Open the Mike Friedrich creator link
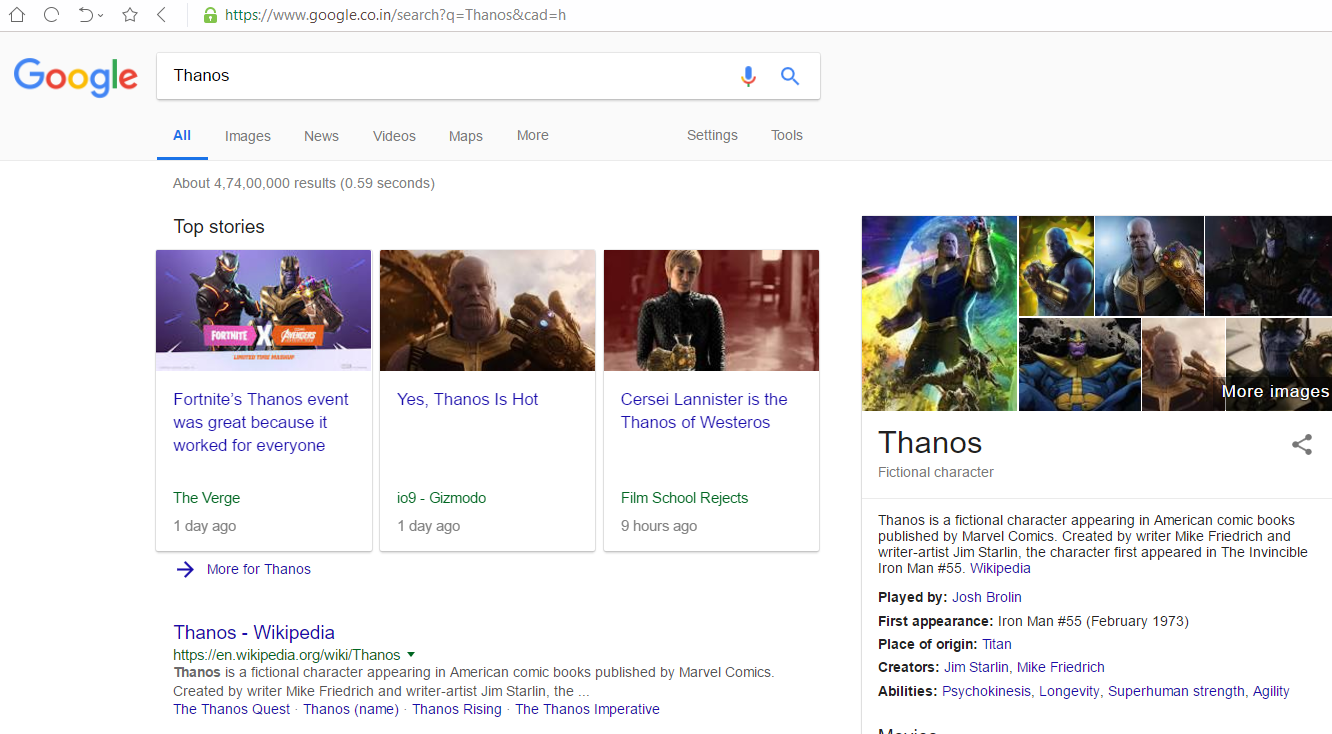 point(1061,667)
